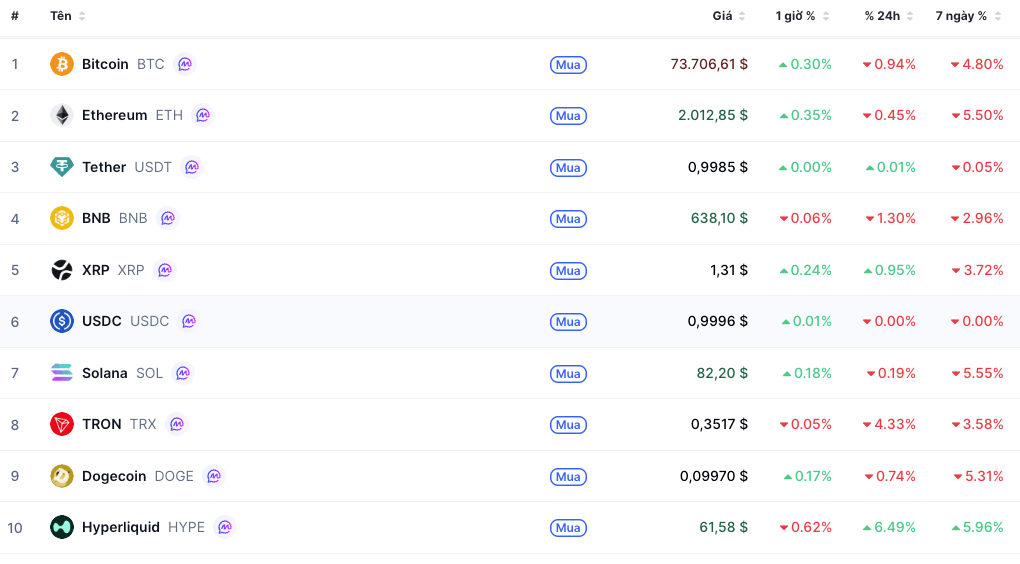The width and height of the screenshot is (1020, 564).
Task: Click the BNB logo icon
Action: 62,218
